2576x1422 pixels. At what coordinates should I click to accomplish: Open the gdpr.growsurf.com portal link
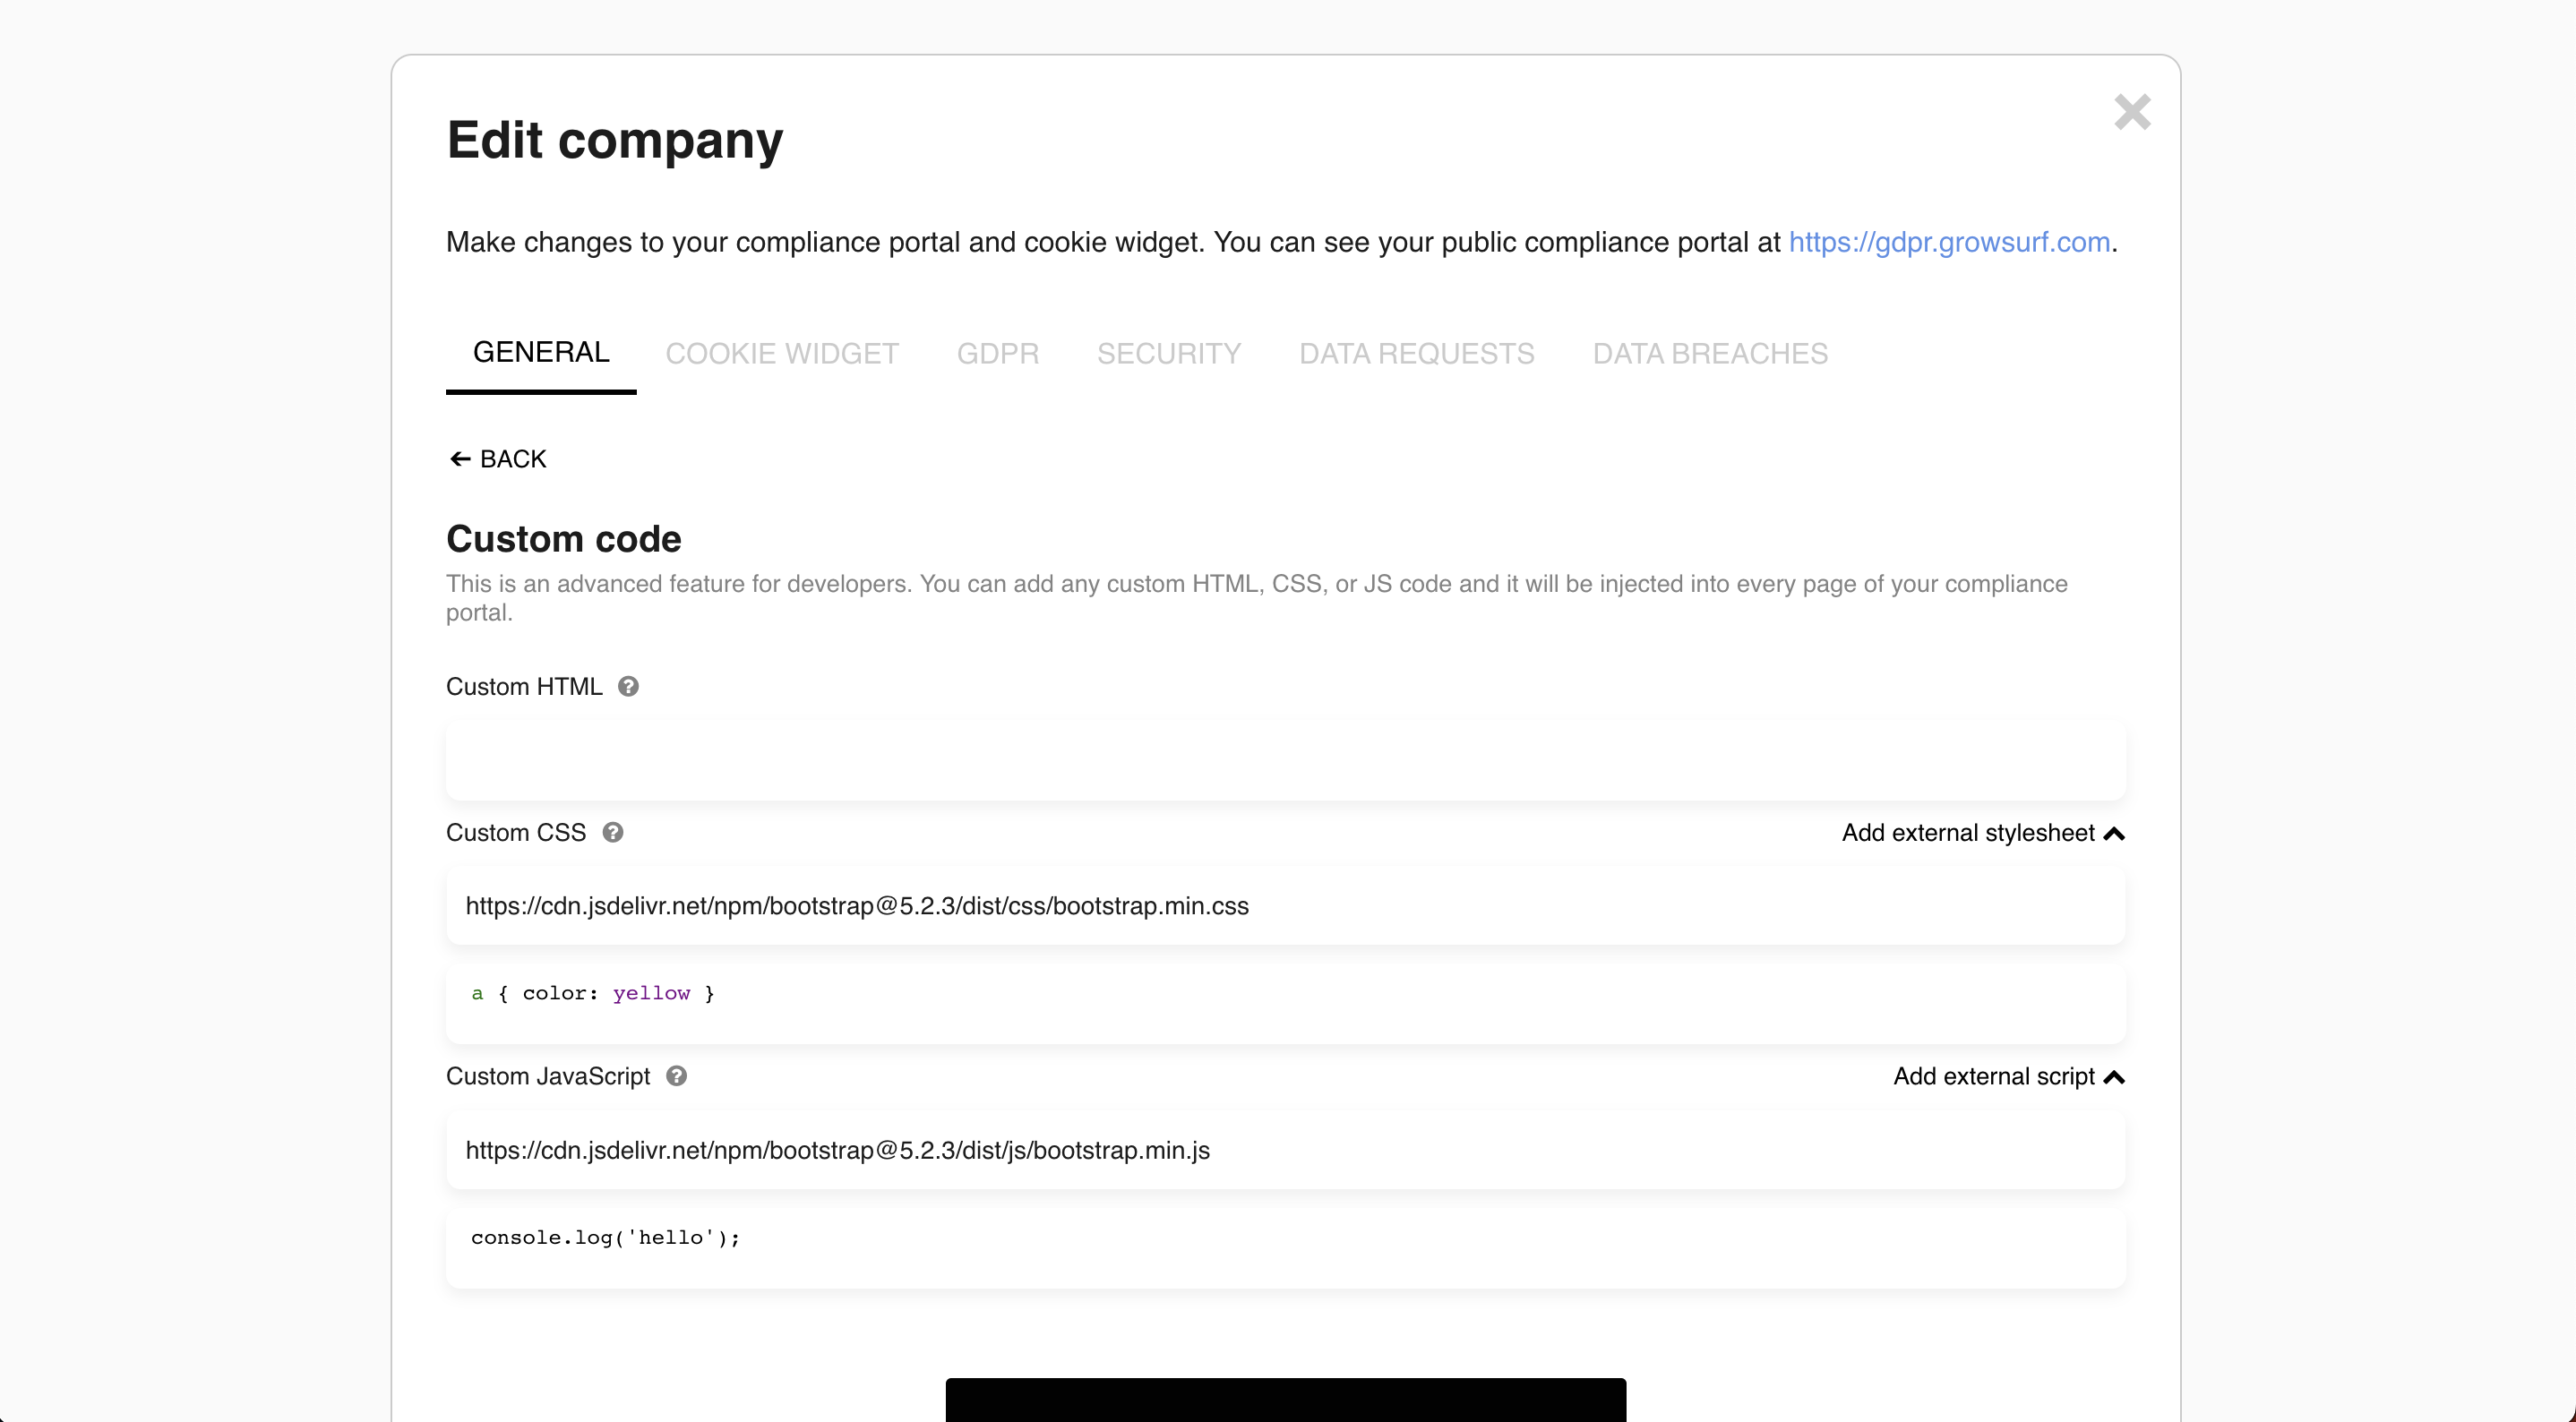[1949, 242]
